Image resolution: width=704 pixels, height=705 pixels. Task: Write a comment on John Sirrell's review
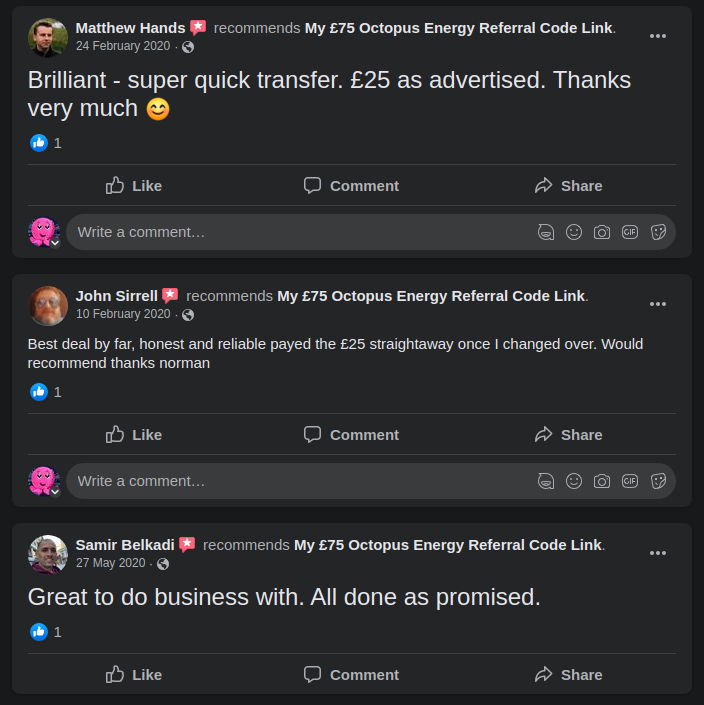pos(300,481)
